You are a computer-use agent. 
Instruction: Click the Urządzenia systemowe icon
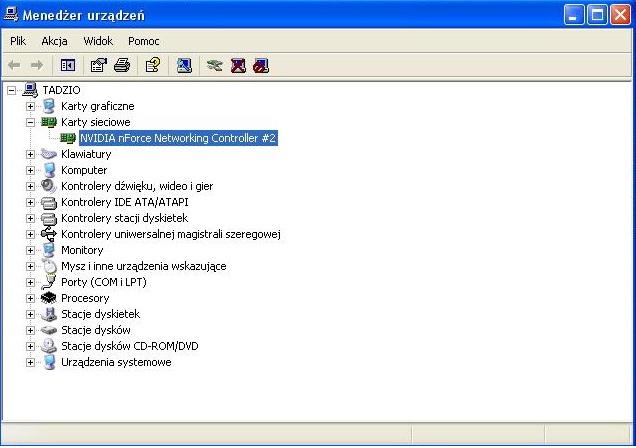[49, 362]
